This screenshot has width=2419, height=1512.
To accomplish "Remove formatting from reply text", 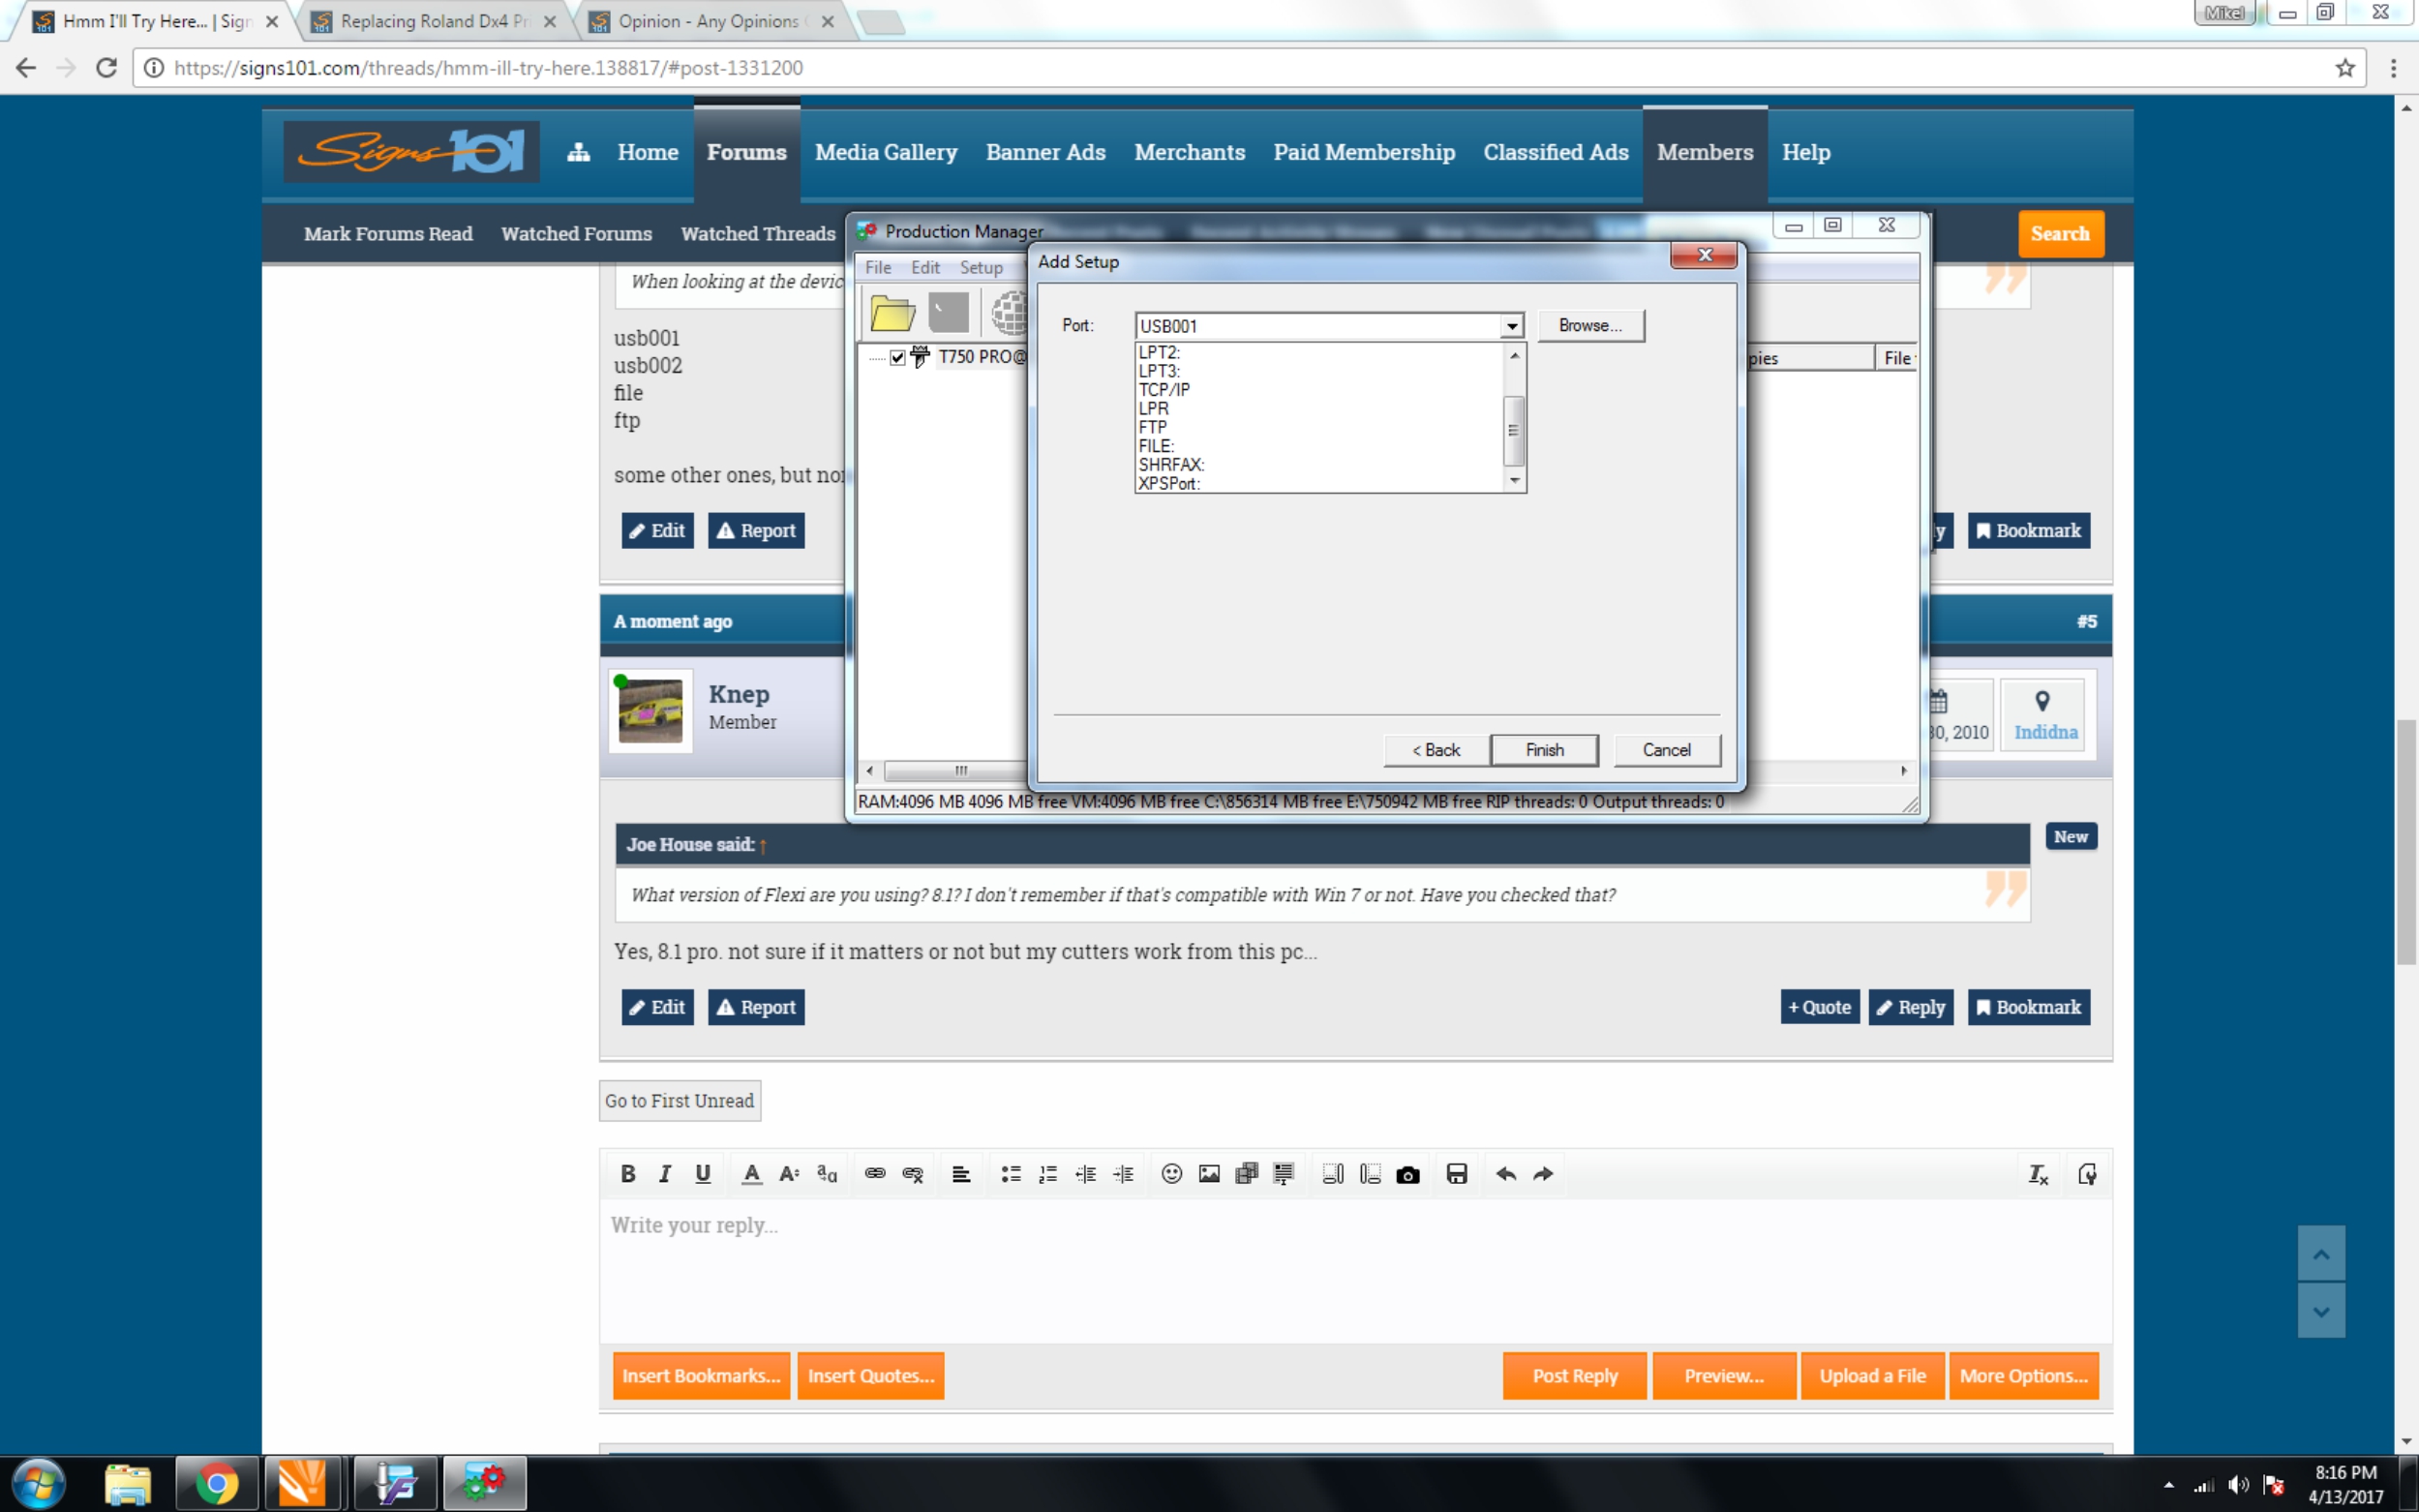I will (x=2038, y=1173).
